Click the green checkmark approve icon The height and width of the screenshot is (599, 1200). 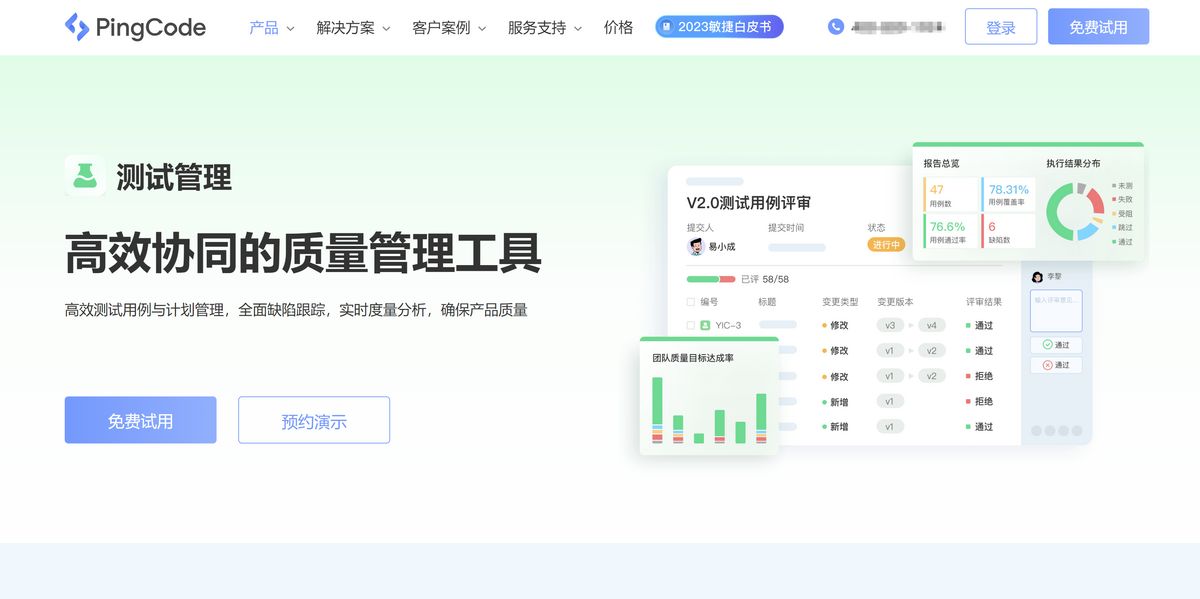point(1047,344)
